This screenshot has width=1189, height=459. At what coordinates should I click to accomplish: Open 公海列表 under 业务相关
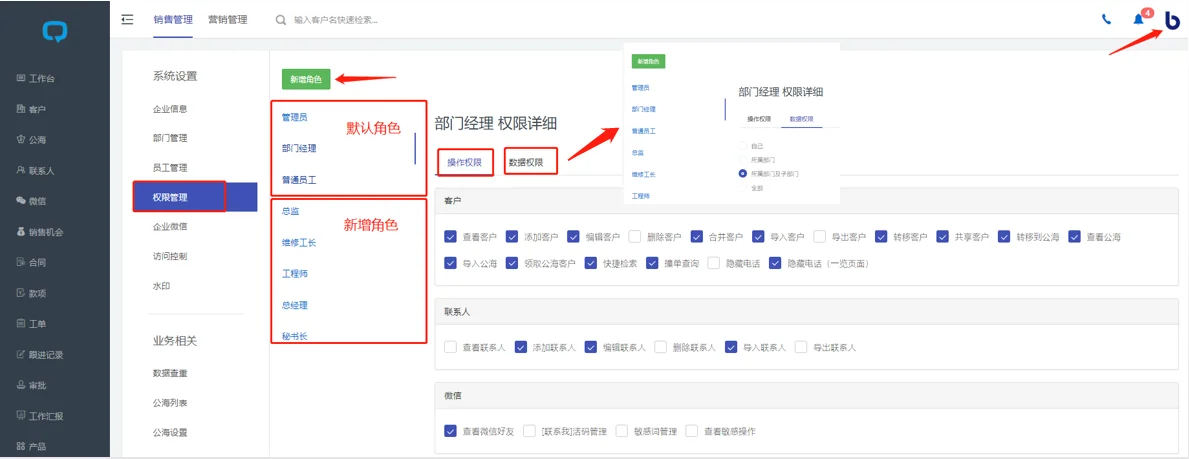tap(170, 403)
